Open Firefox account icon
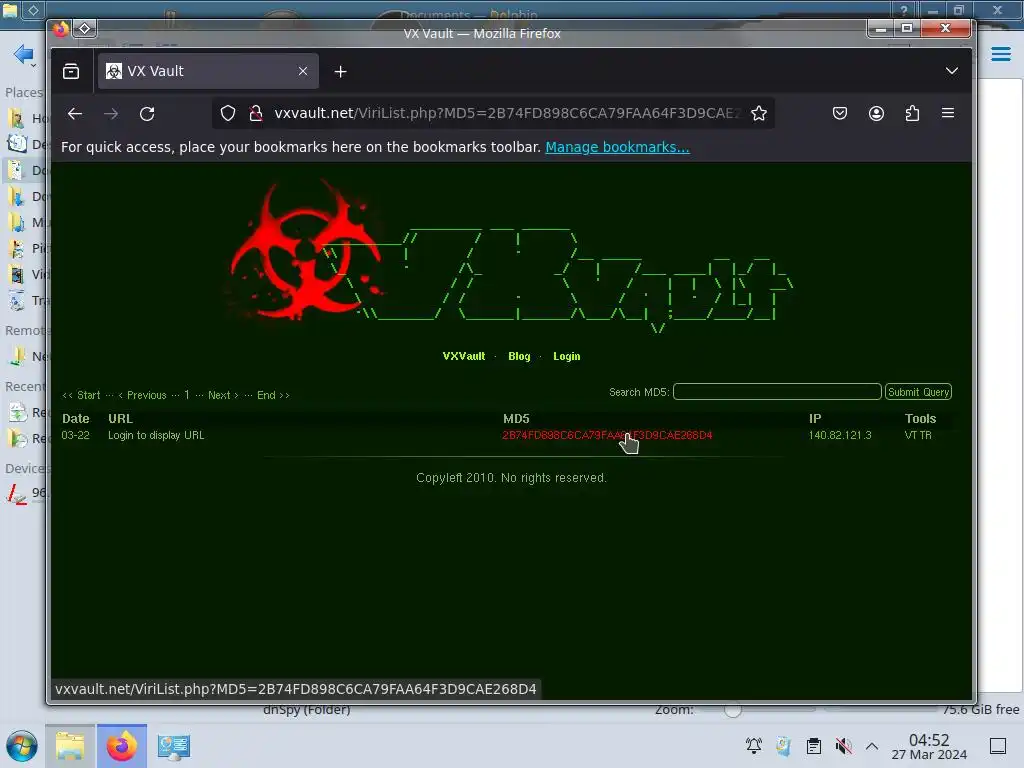The height and width of the screenshot is (768, 1024). click(876, 114)
